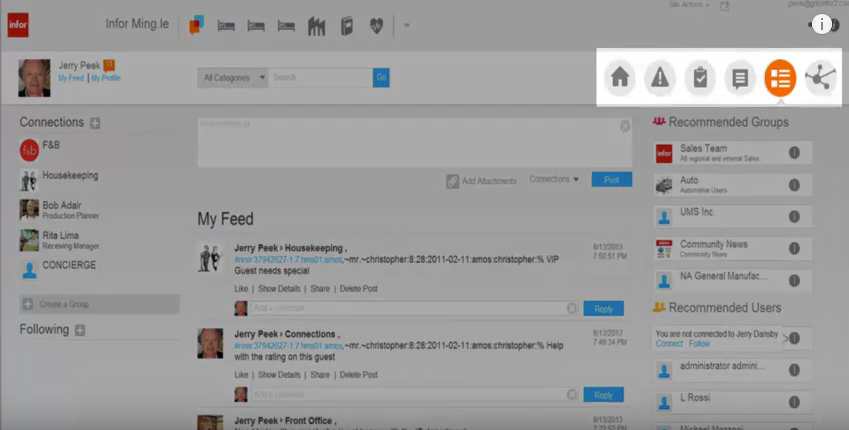
Task: Click Create a Group button
Action: (99, 304)
